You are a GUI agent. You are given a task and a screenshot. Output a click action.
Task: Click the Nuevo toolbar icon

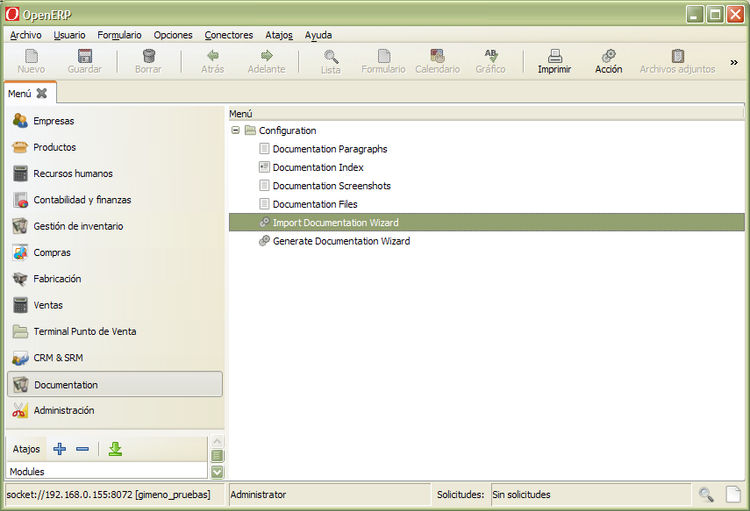click(31, 56)
